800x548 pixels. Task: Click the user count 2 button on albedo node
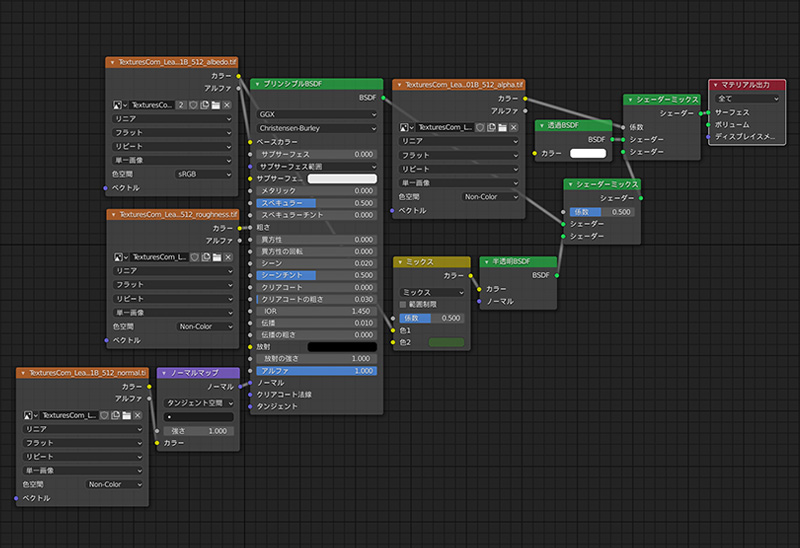point(181,104)
